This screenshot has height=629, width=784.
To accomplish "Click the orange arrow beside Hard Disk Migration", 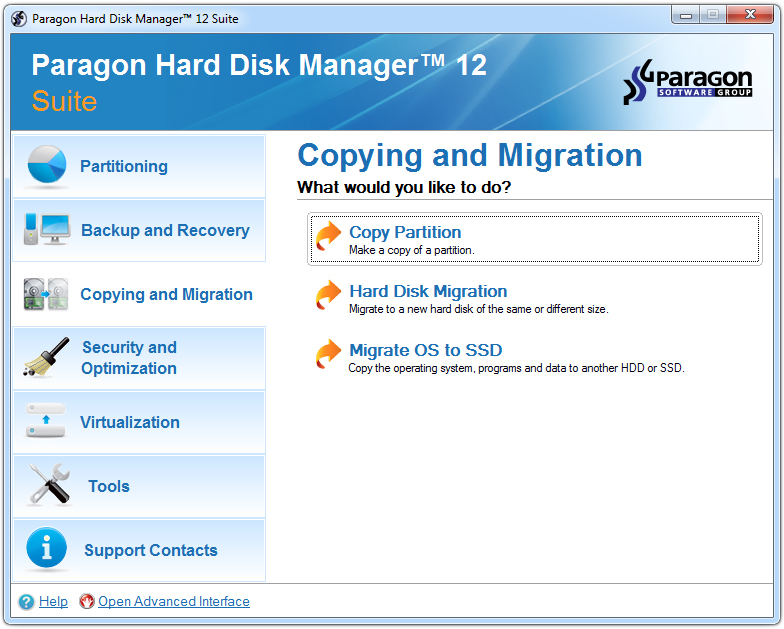I will [x=328, y=296].
